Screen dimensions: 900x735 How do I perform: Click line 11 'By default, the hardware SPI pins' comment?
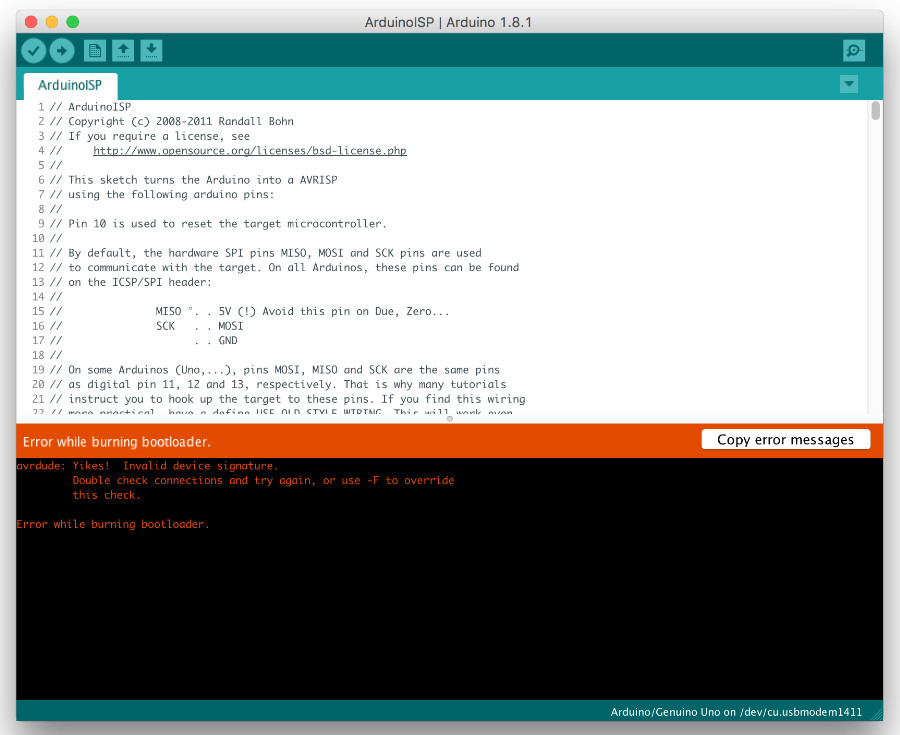coord(266,253)
